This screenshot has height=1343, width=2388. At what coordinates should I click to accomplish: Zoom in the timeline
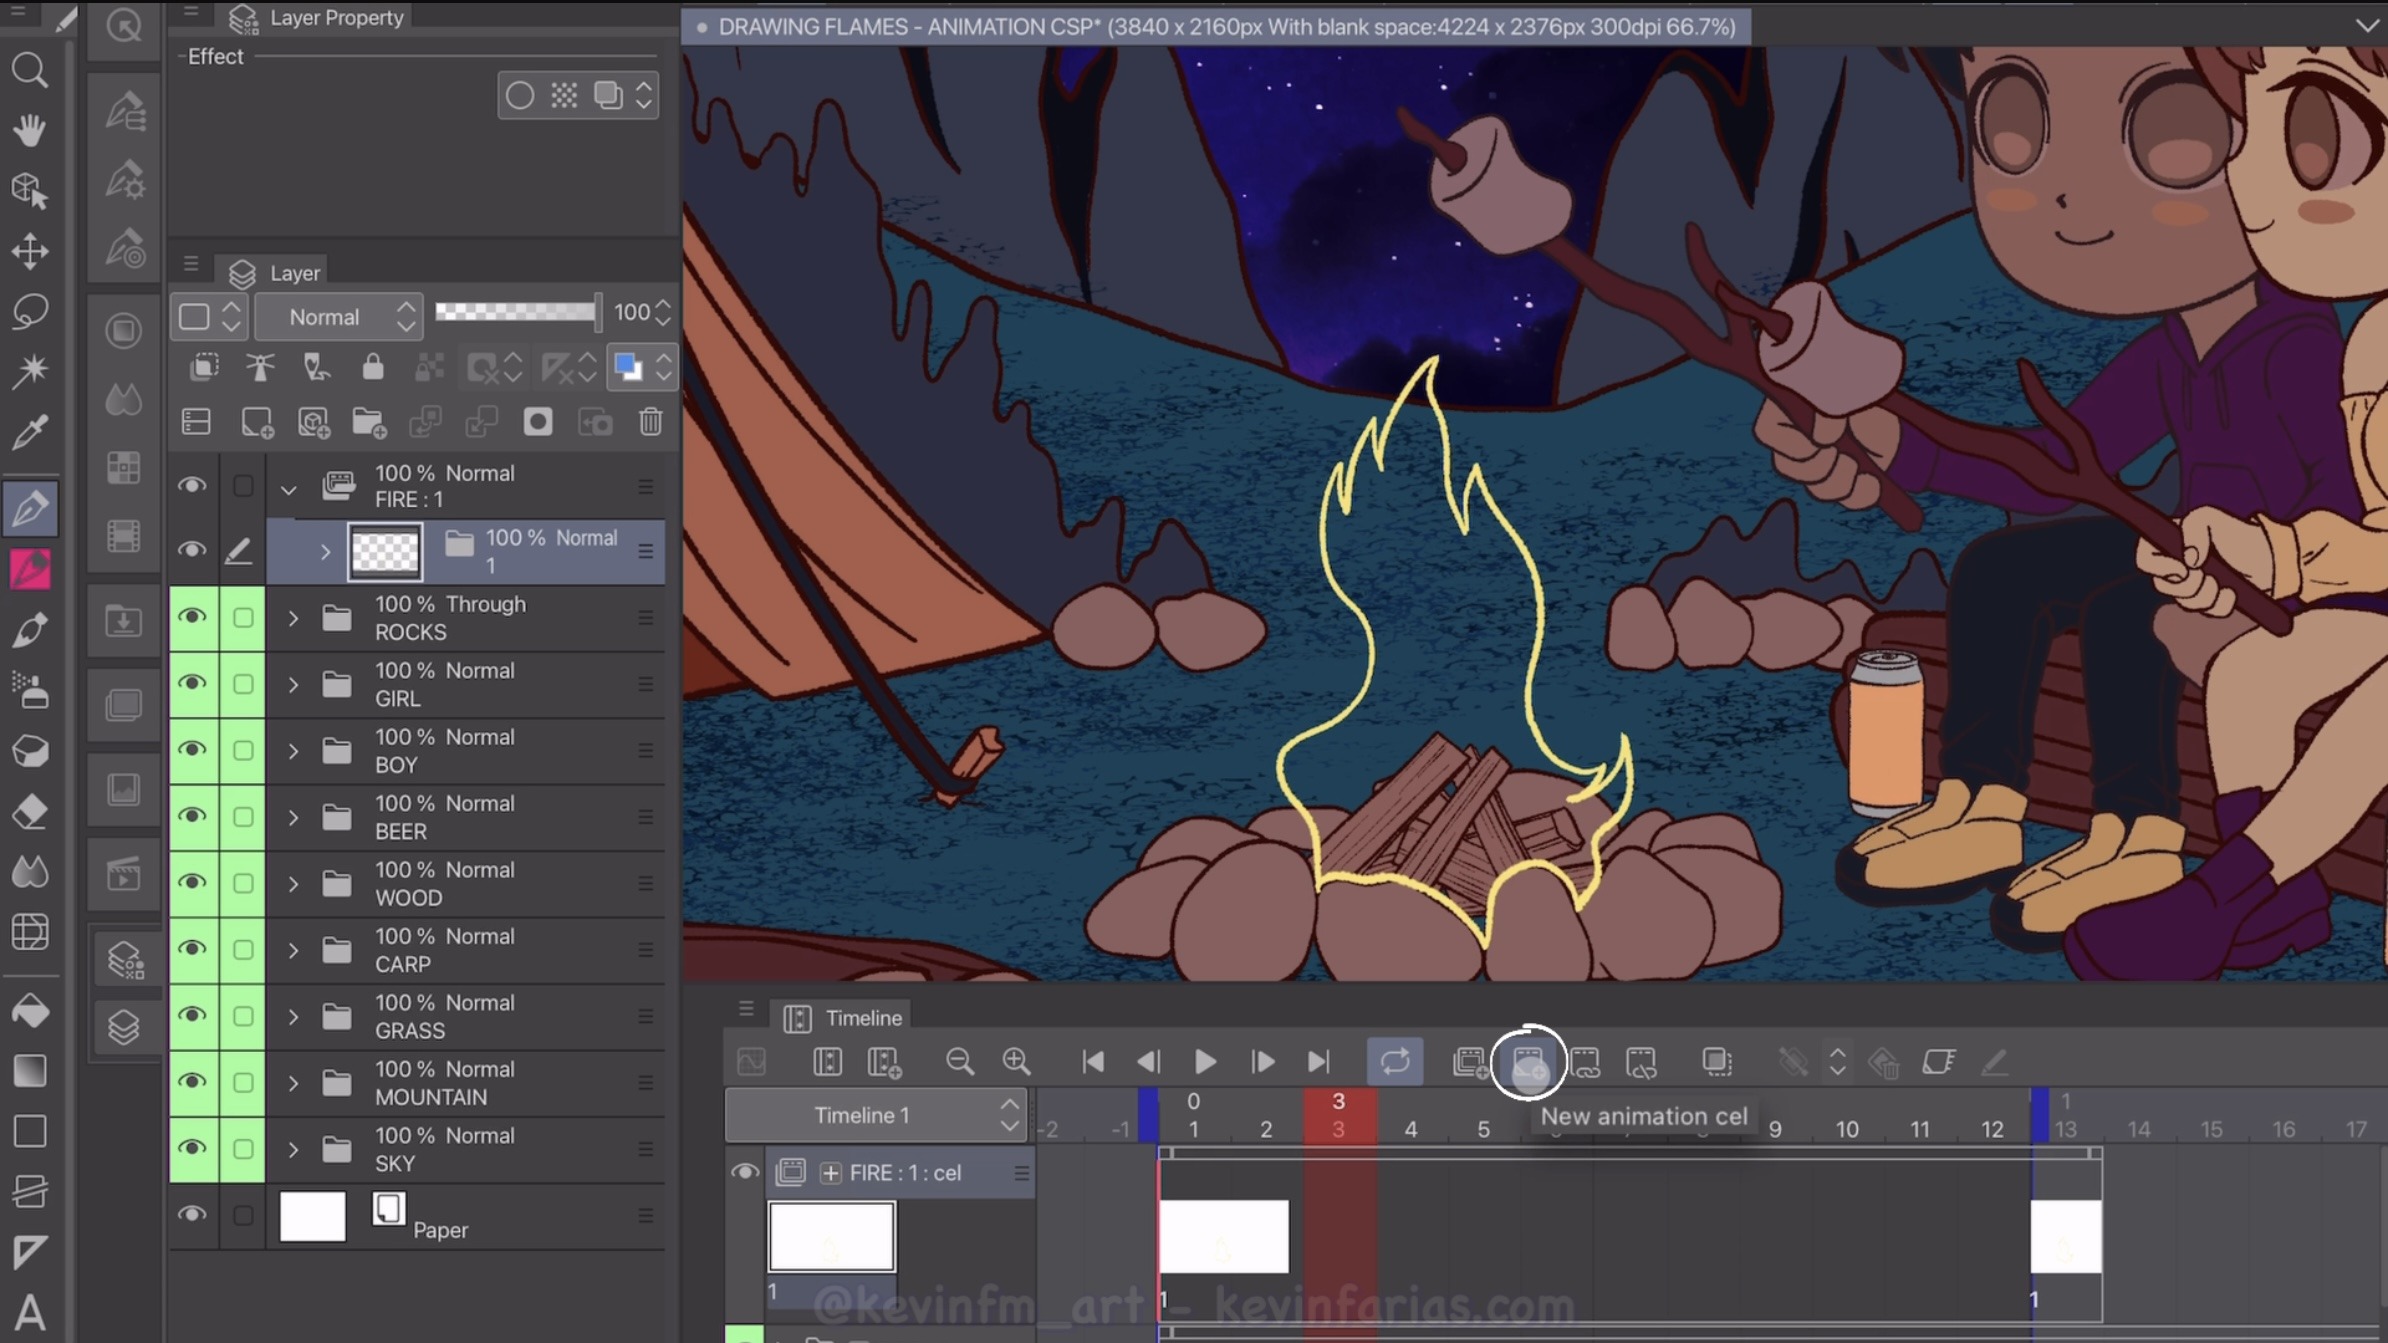(x=1016, y=1062)
